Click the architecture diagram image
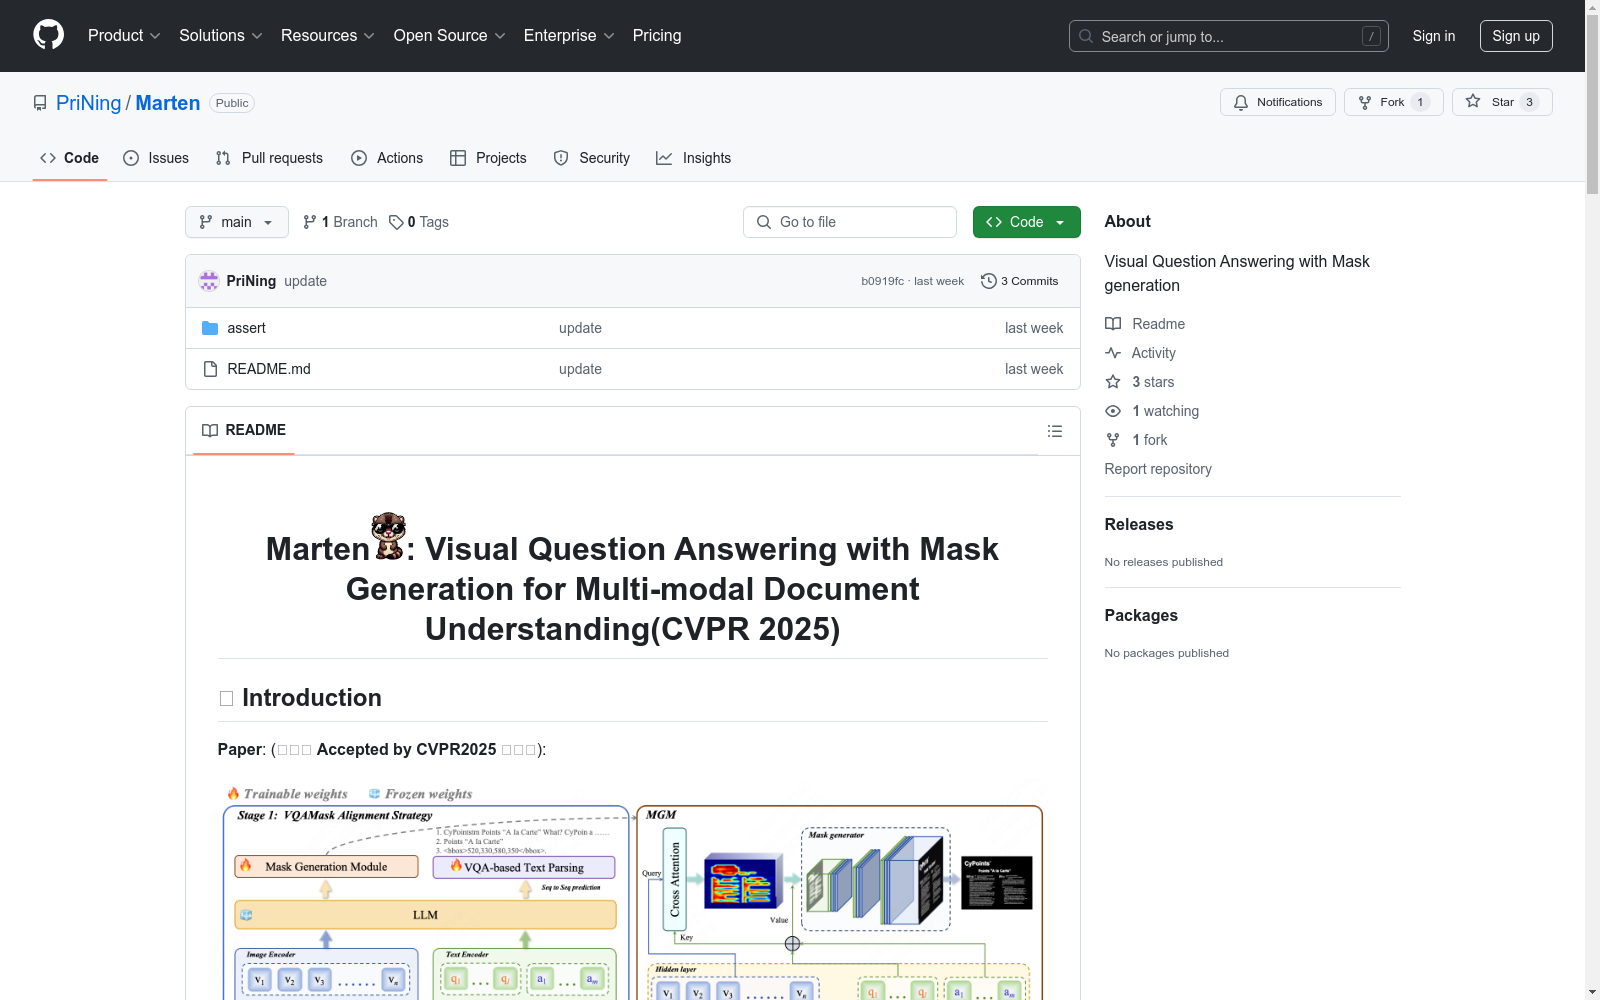The image size is (1600, 1000). [633, 890]
